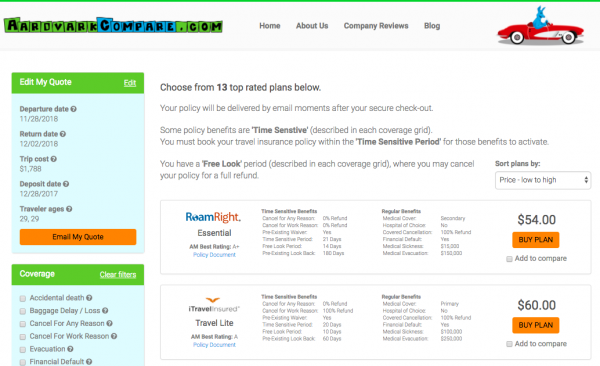Open help icon next to Deposit date
This screenshot has height=366, width=600.
click(66, 184)
